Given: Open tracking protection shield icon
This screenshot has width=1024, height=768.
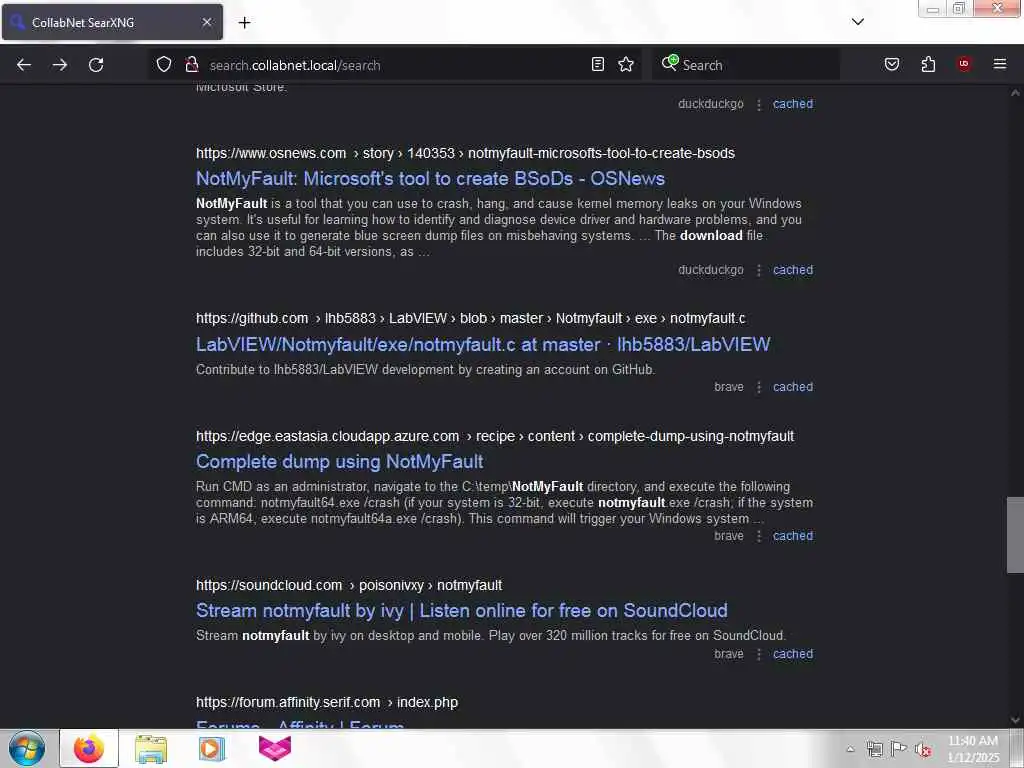Looking at the screenshot, I should (164, 65).
